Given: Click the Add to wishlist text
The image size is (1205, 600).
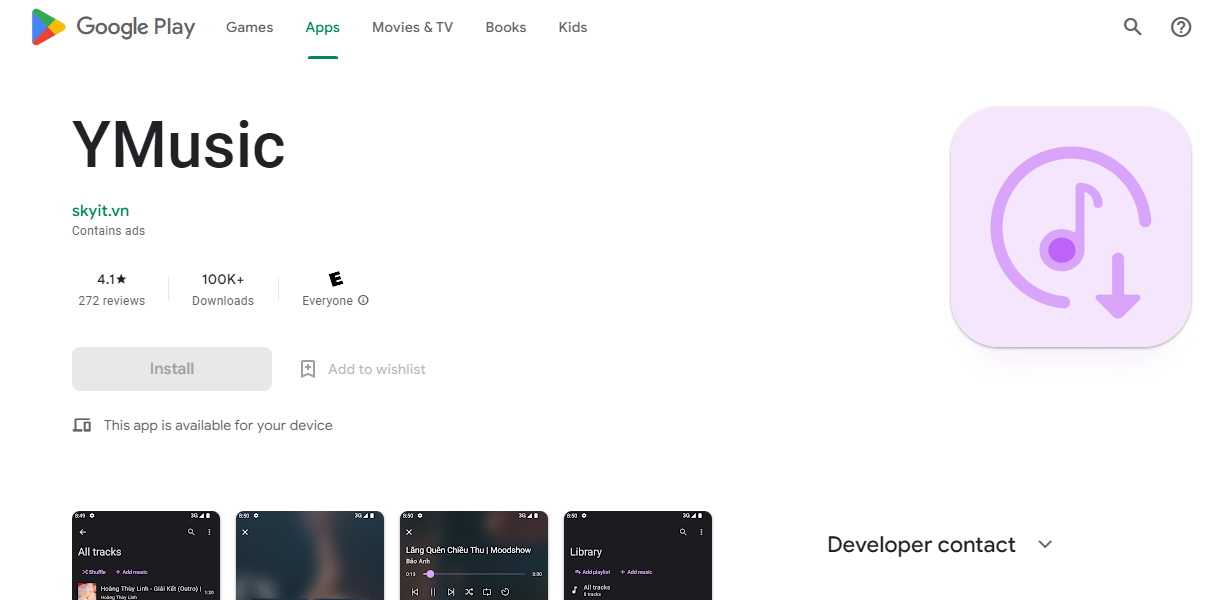Looking at the screenshot, I should point(377,369).
